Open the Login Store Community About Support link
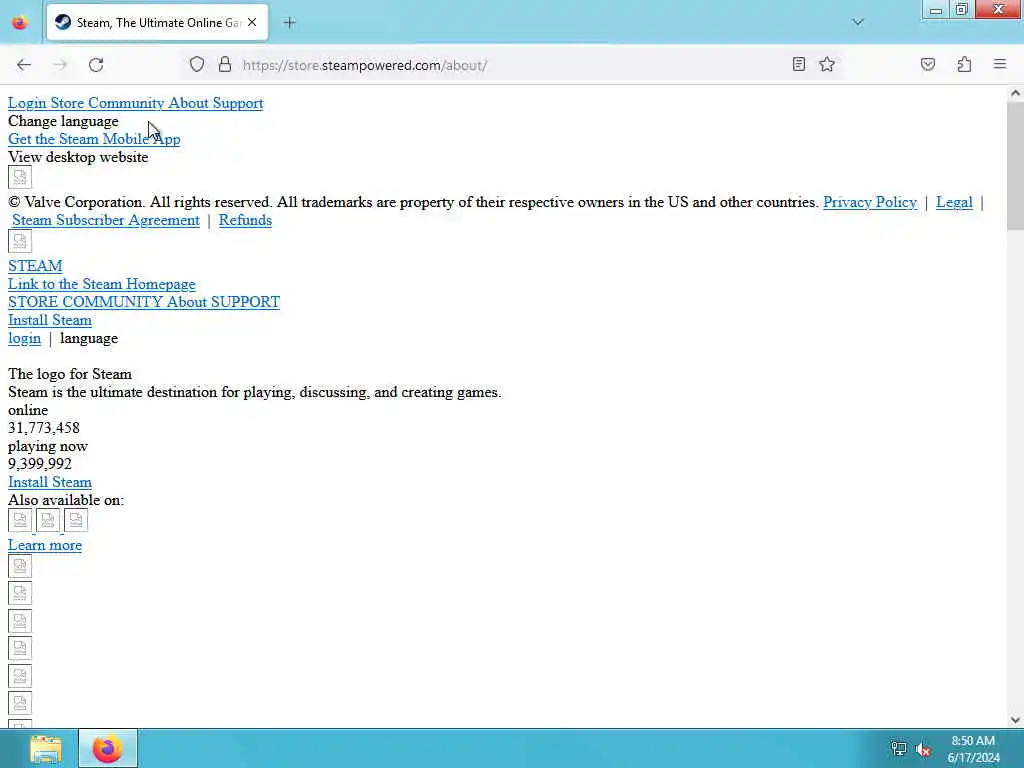 point(136,103)
